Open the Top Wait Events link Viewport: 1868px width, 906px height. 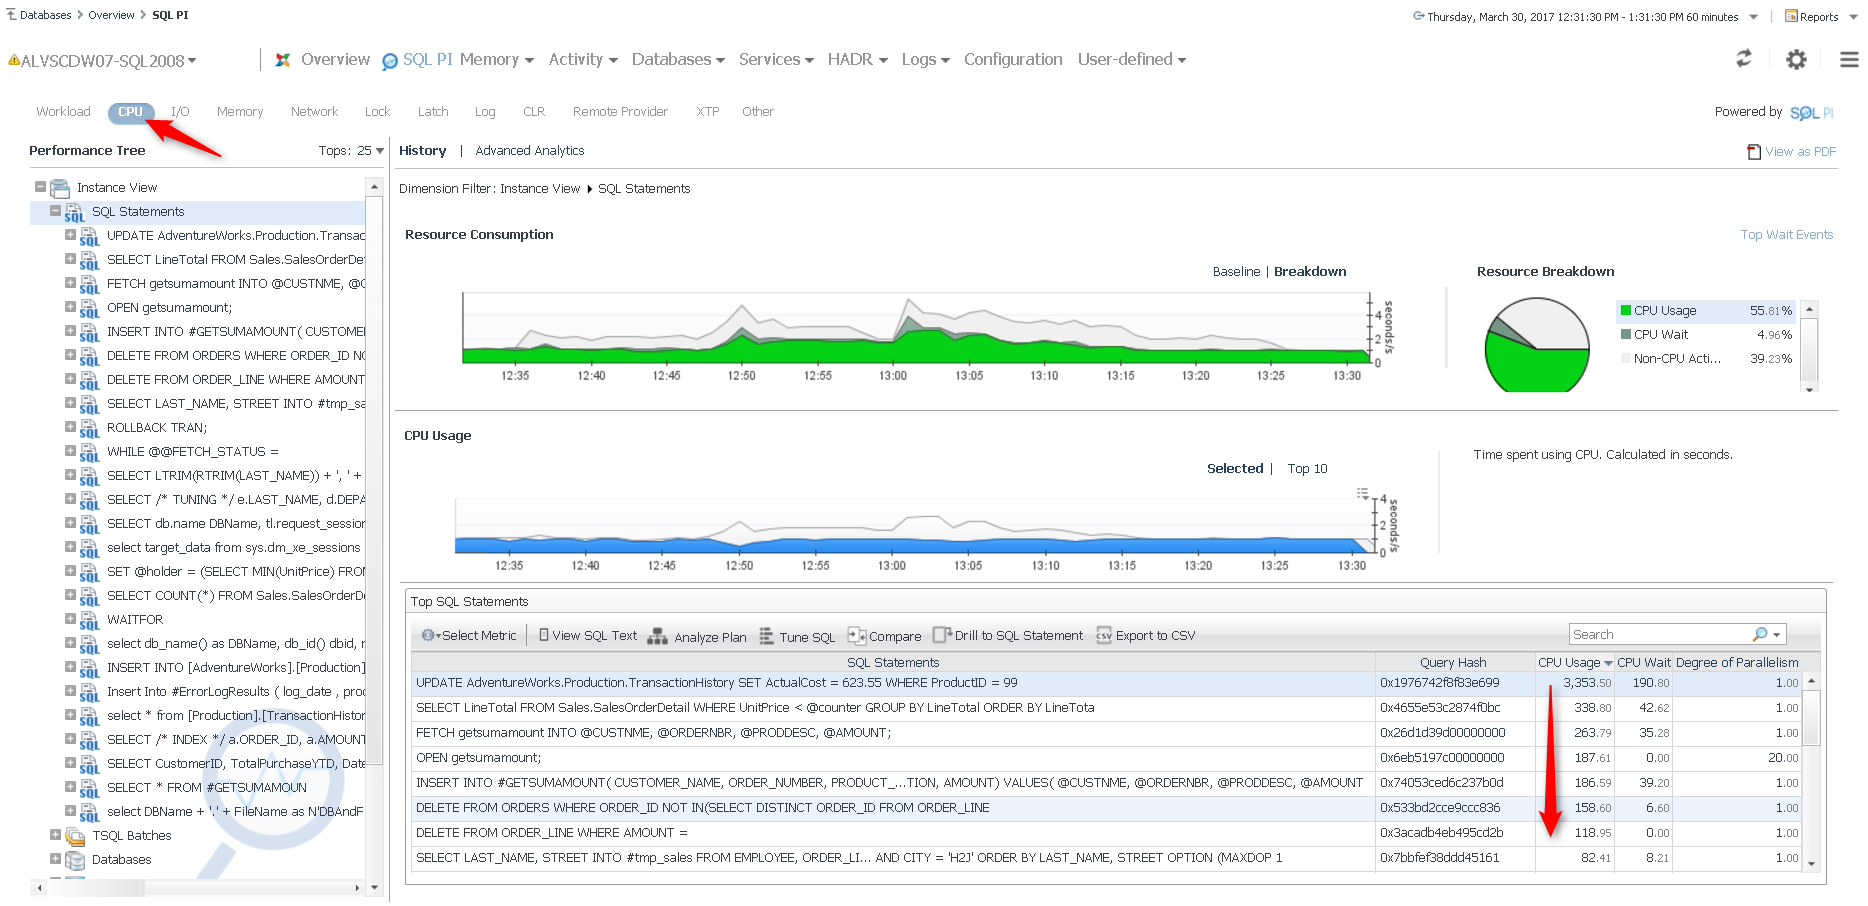[1786, 235]
